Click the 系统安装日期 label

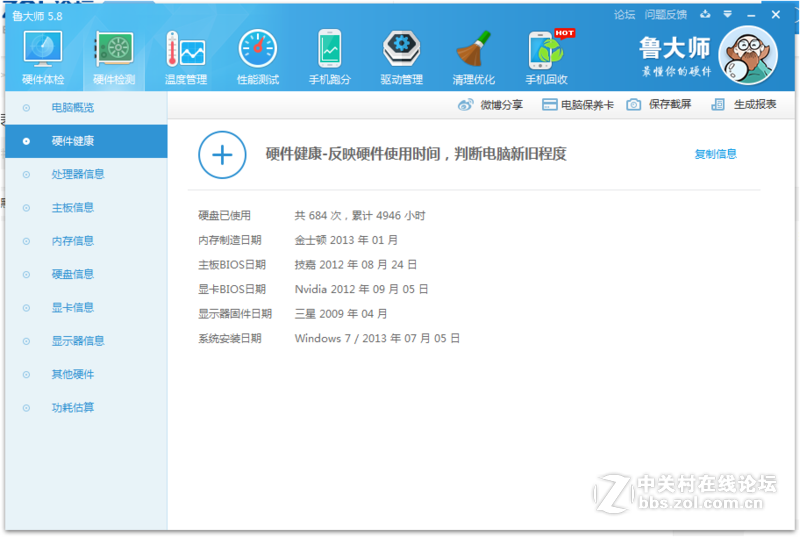pyautogui.click(x=230, y=338)
